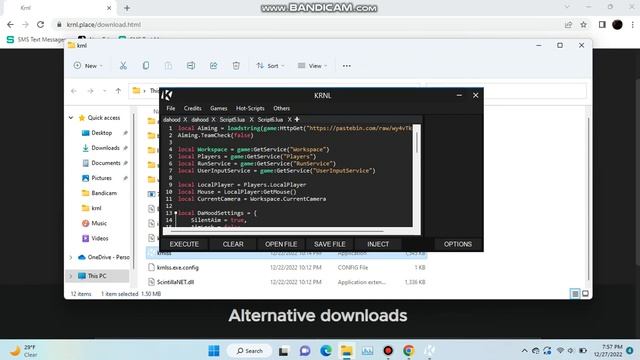Switch to the Script6.lua tab

coord(270,120)
